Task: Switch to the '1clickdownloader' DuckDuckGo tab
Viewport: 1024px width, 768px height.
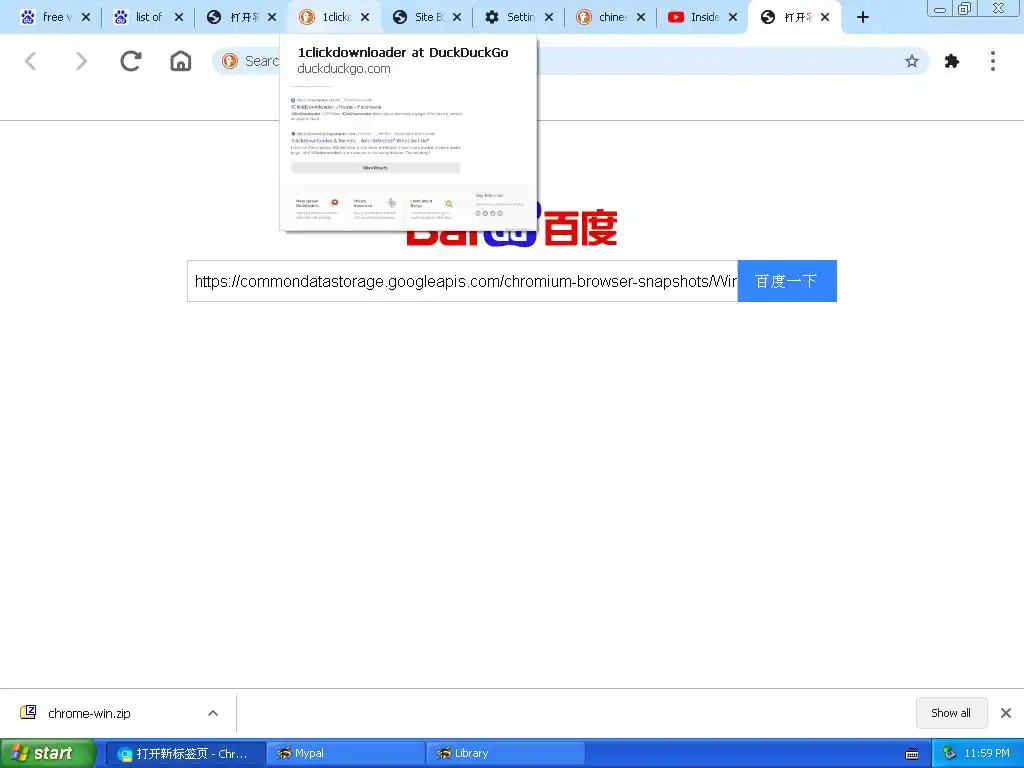Action: (325, 17)
